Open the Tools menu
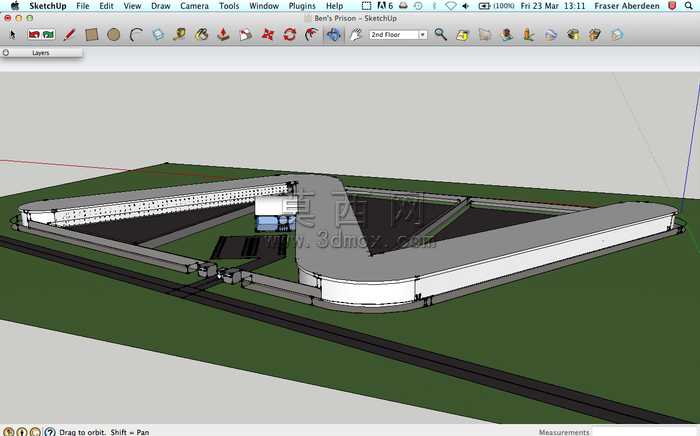700x436 pixels. (x=229, y=6)
